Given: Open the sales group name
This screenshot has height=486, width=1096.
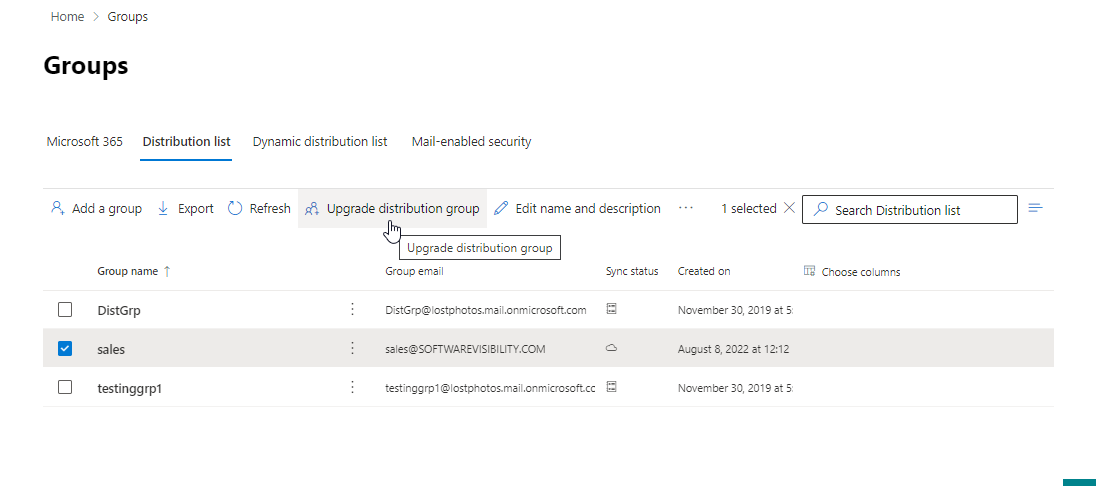Looking at the screenshot, I should 111,349.
